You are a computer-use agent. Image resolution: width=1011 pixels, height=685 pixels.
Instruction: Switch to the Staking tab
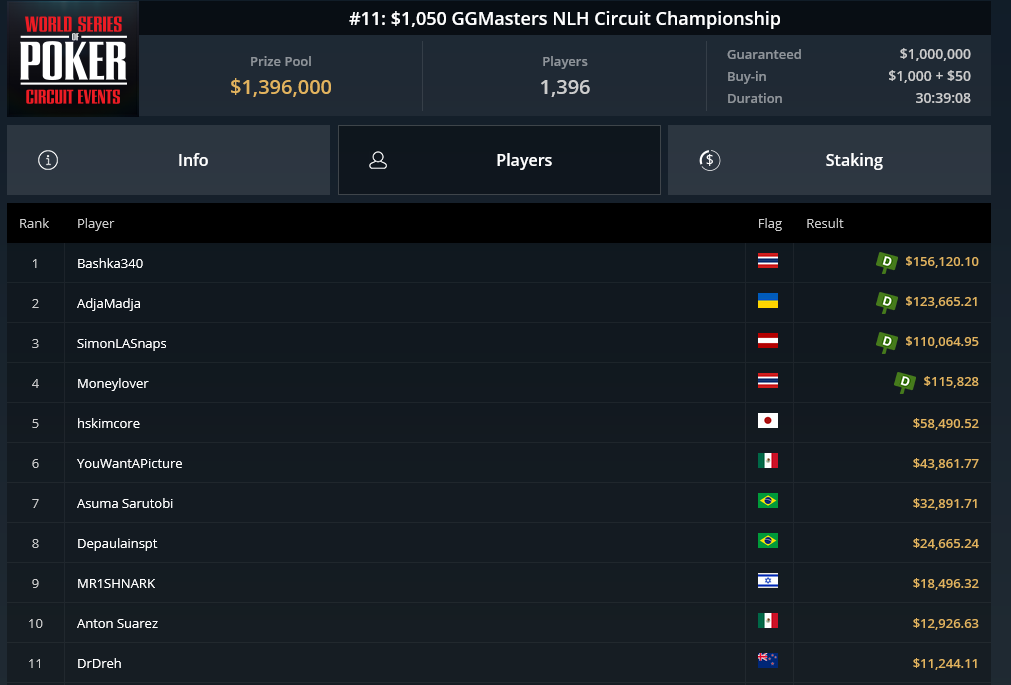click(829, 160)
